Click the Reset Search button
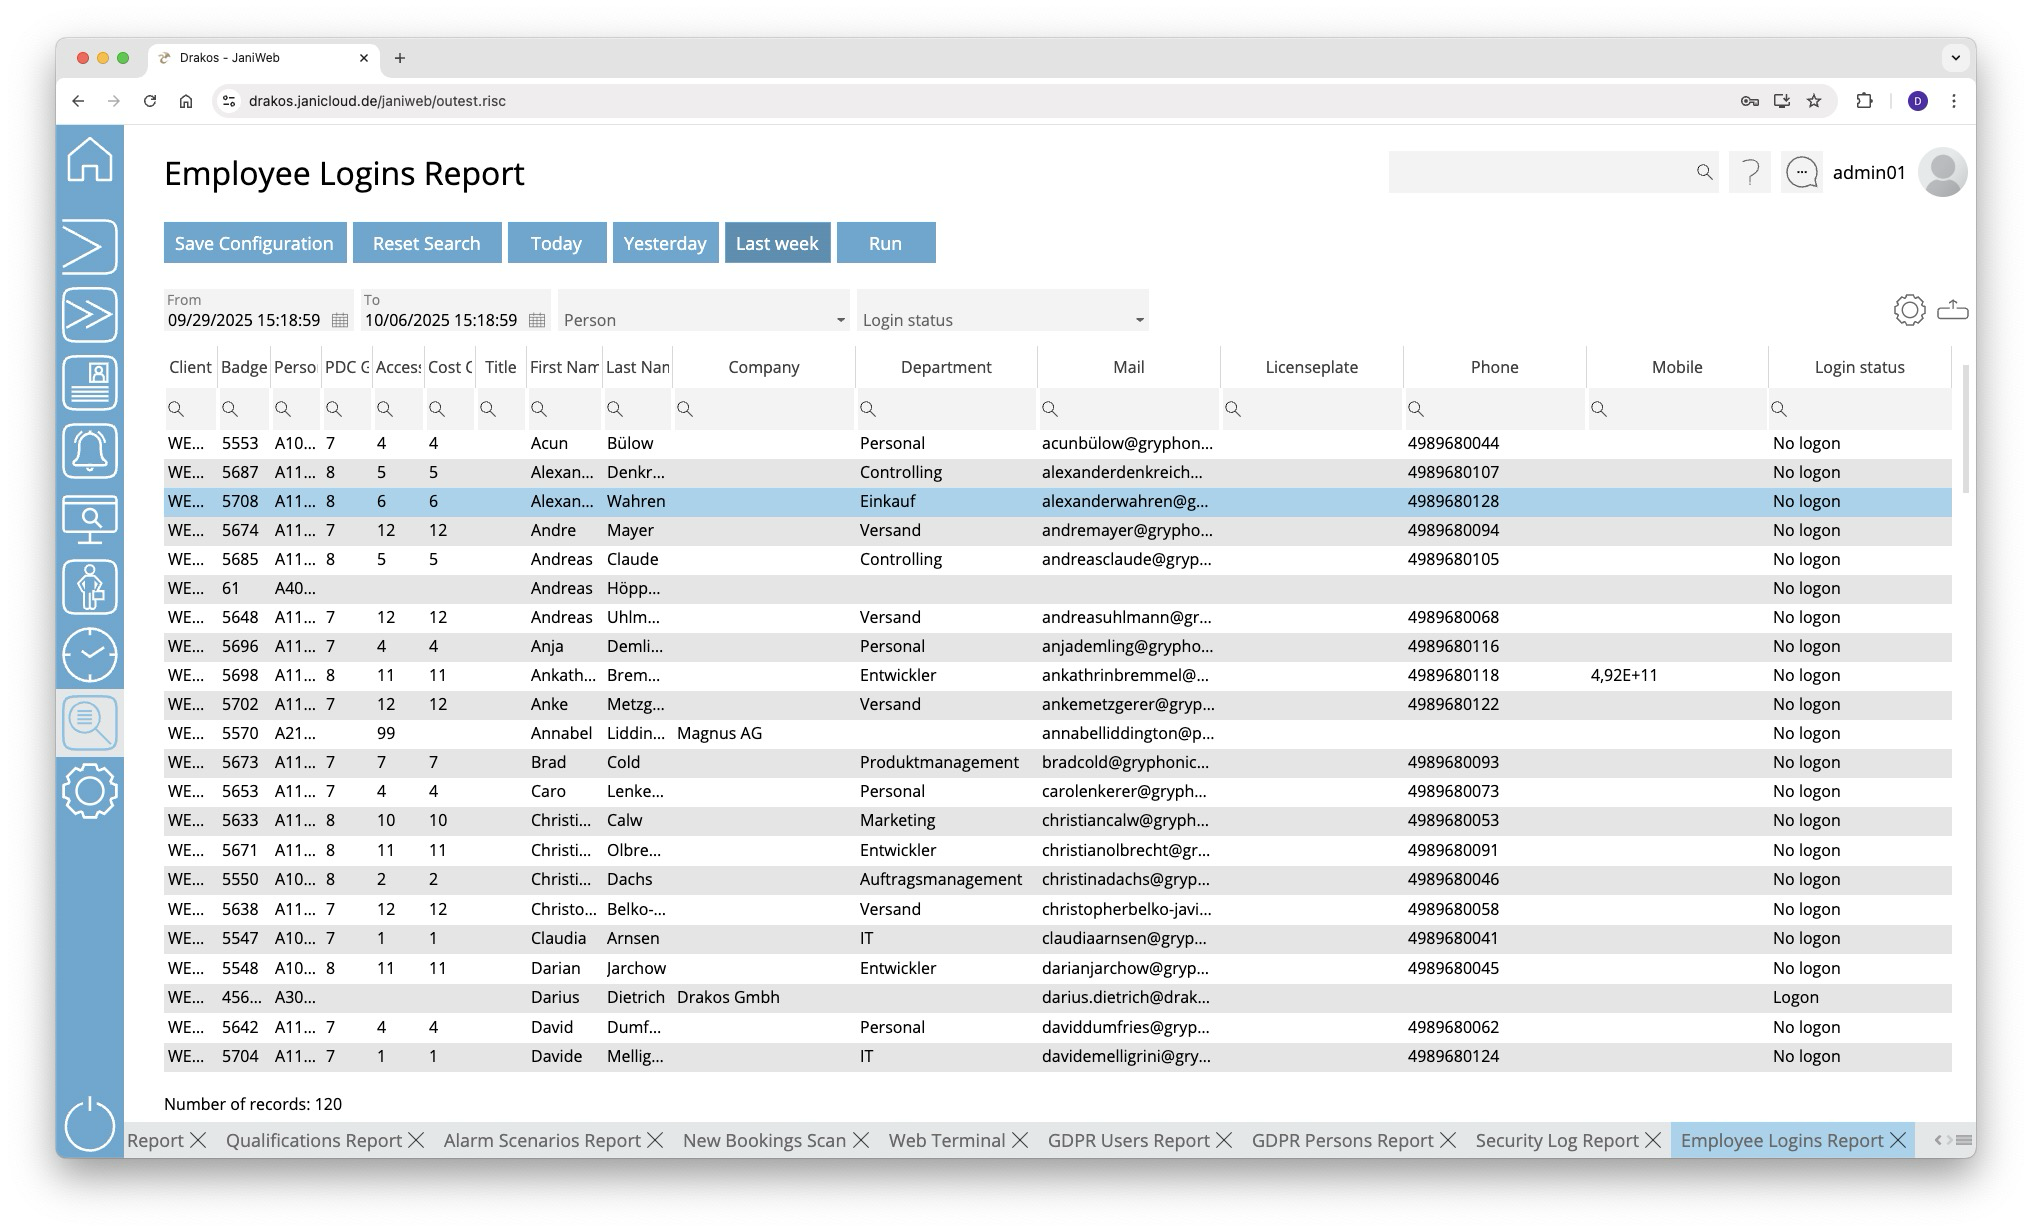Screen dimensions: 2032x1232 click(426, 243)
